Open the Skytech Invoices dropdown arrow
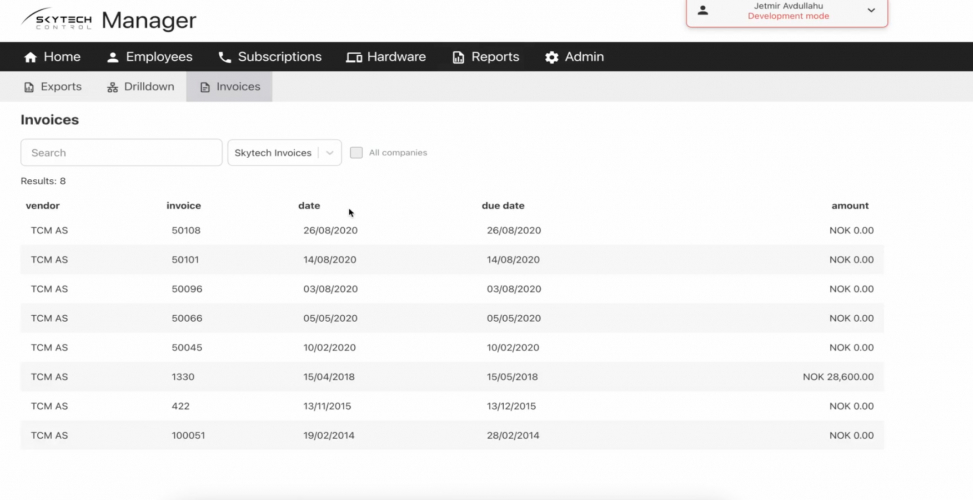 pyautogui.click(x=330, y=153)
